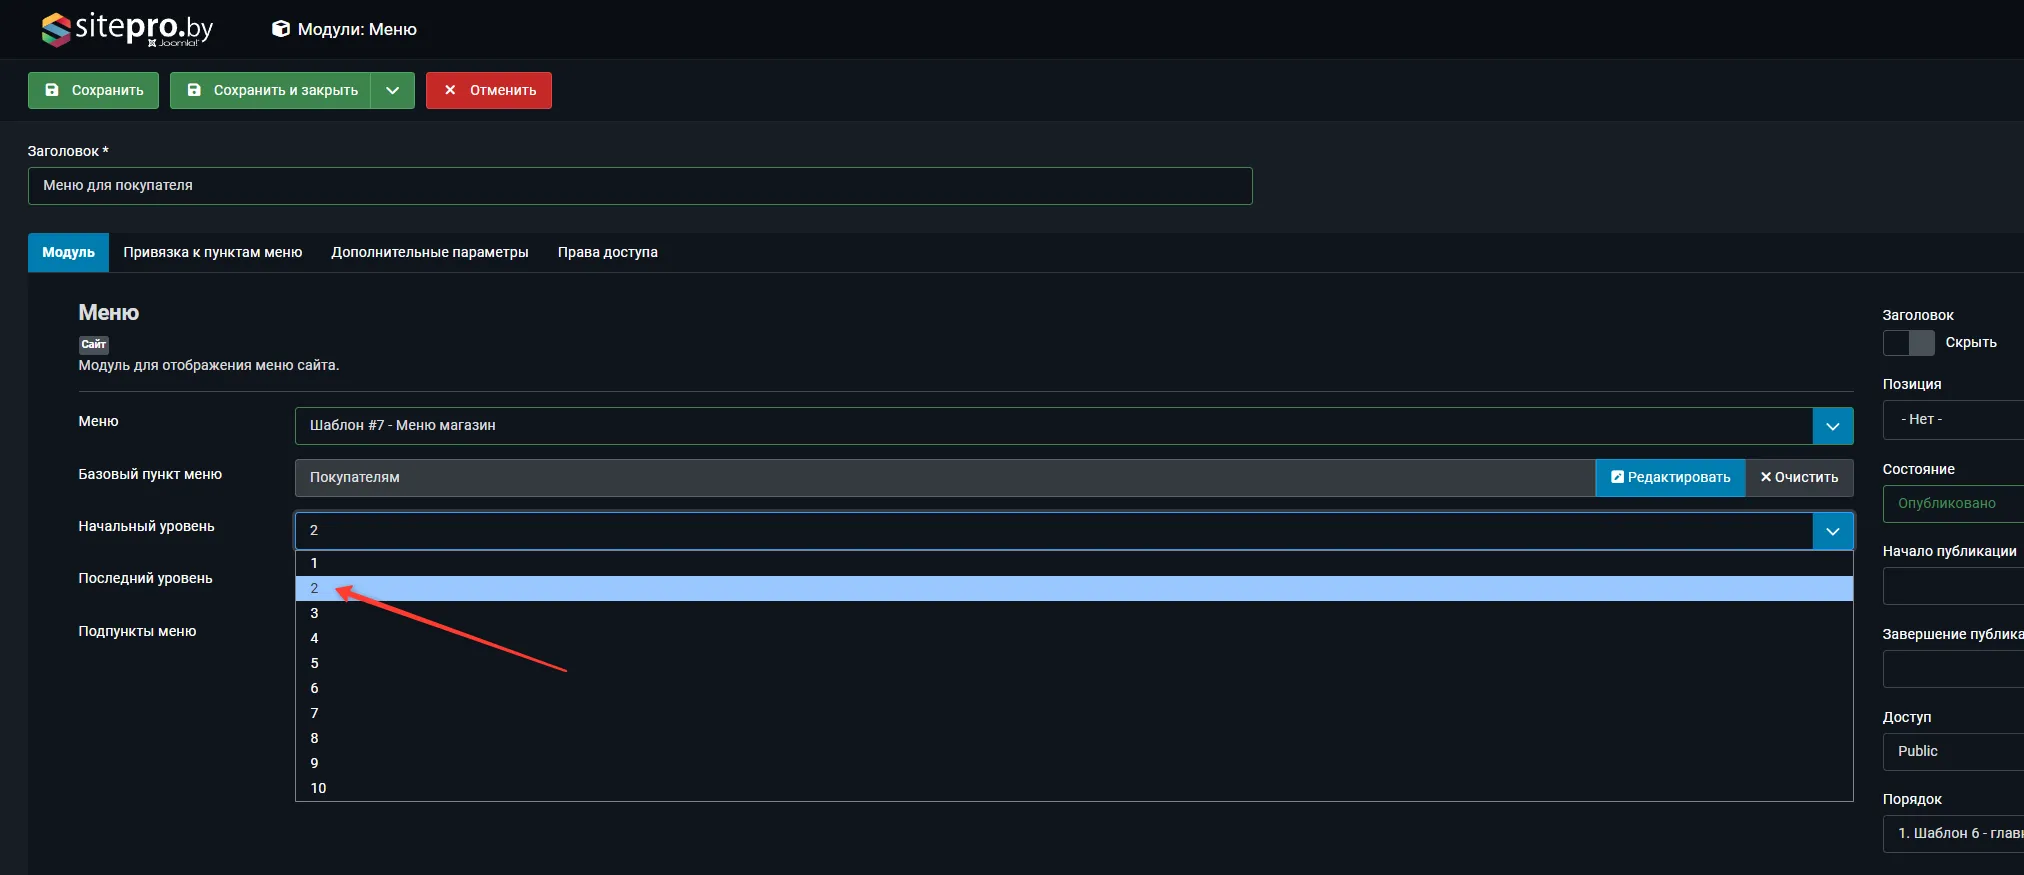Clear base menu item with Очистить
The height and width of the screenshot is (875, 2024).
pyautogui.click(x=1799, y=478)
